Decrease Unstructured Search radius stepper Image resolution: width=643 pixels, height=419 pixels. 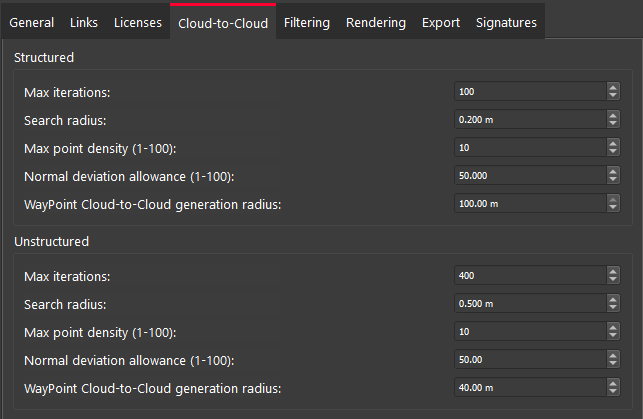(613, 307)
